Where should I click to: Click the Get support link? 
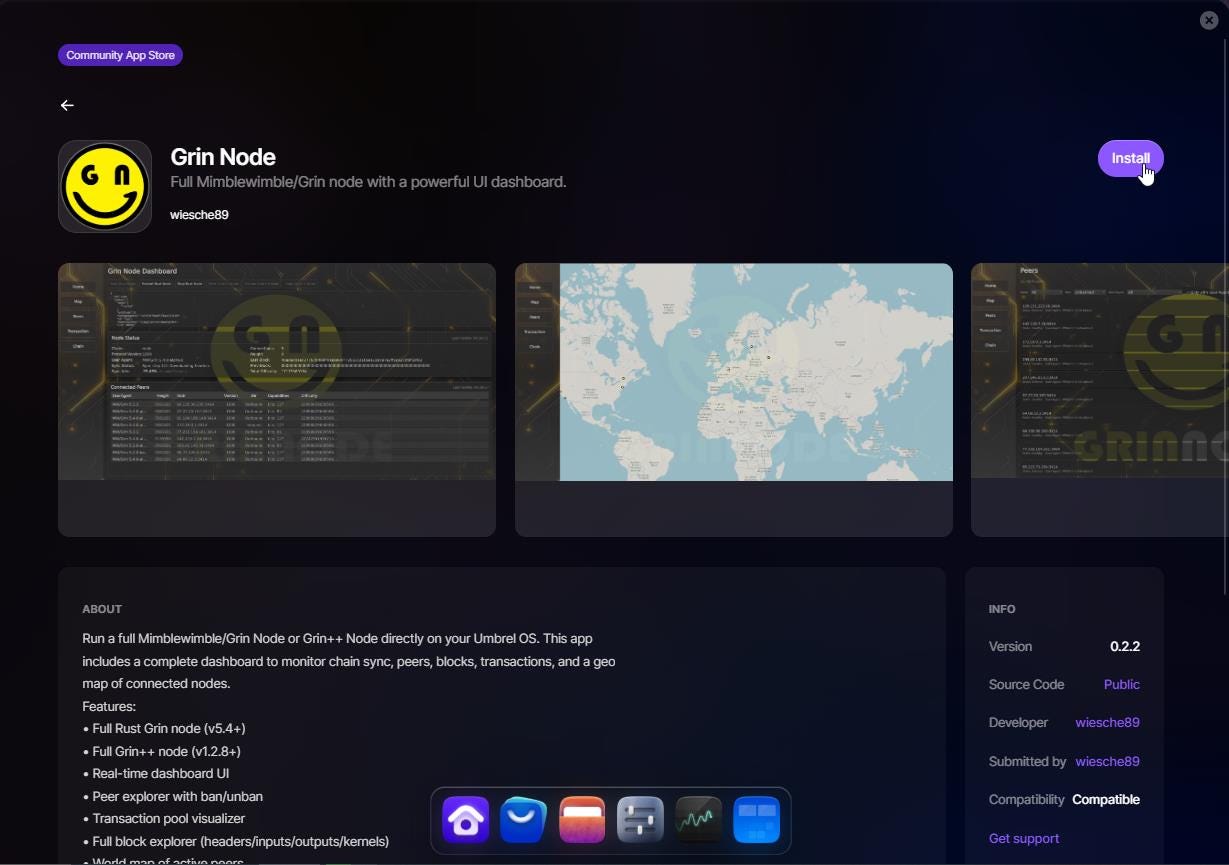[1024, 838]
